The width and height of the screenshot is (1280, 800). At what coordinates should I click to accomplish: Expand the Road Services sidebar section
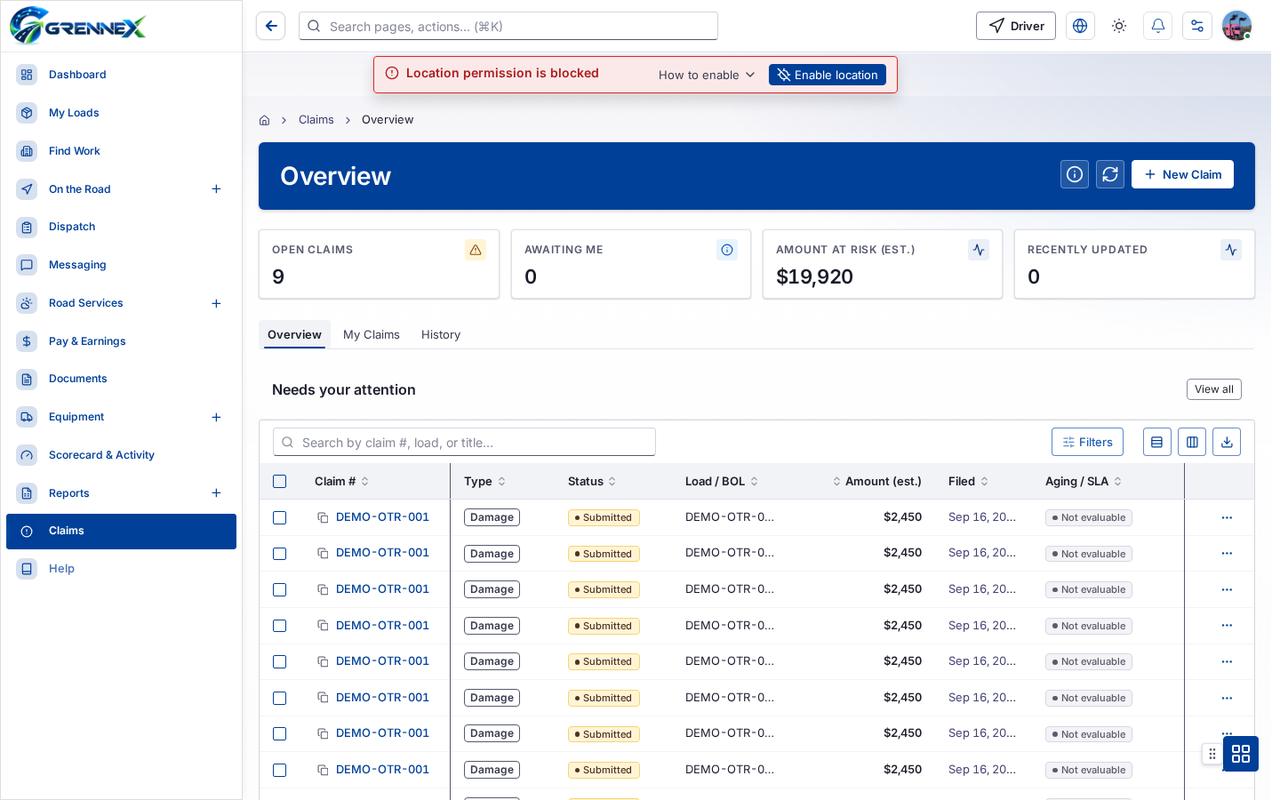(x=216, y=303)
